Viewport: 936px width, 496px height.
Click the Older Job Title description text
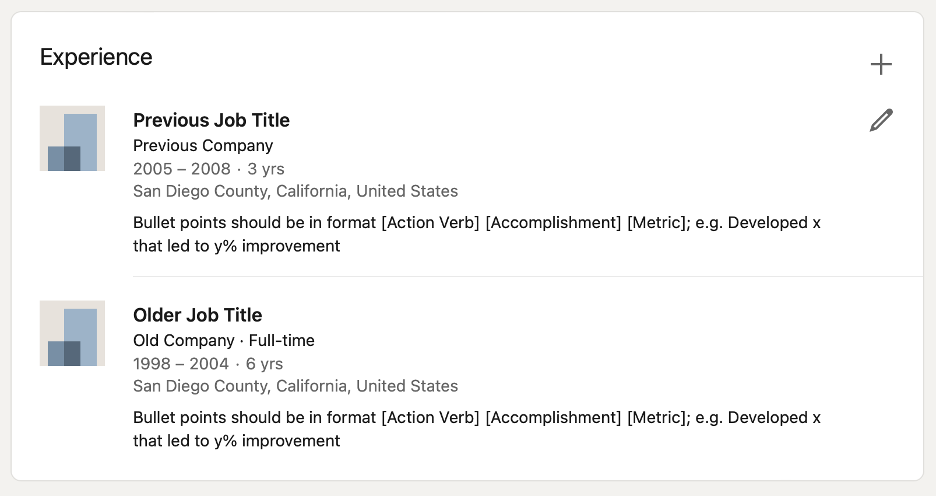[476, 418]
